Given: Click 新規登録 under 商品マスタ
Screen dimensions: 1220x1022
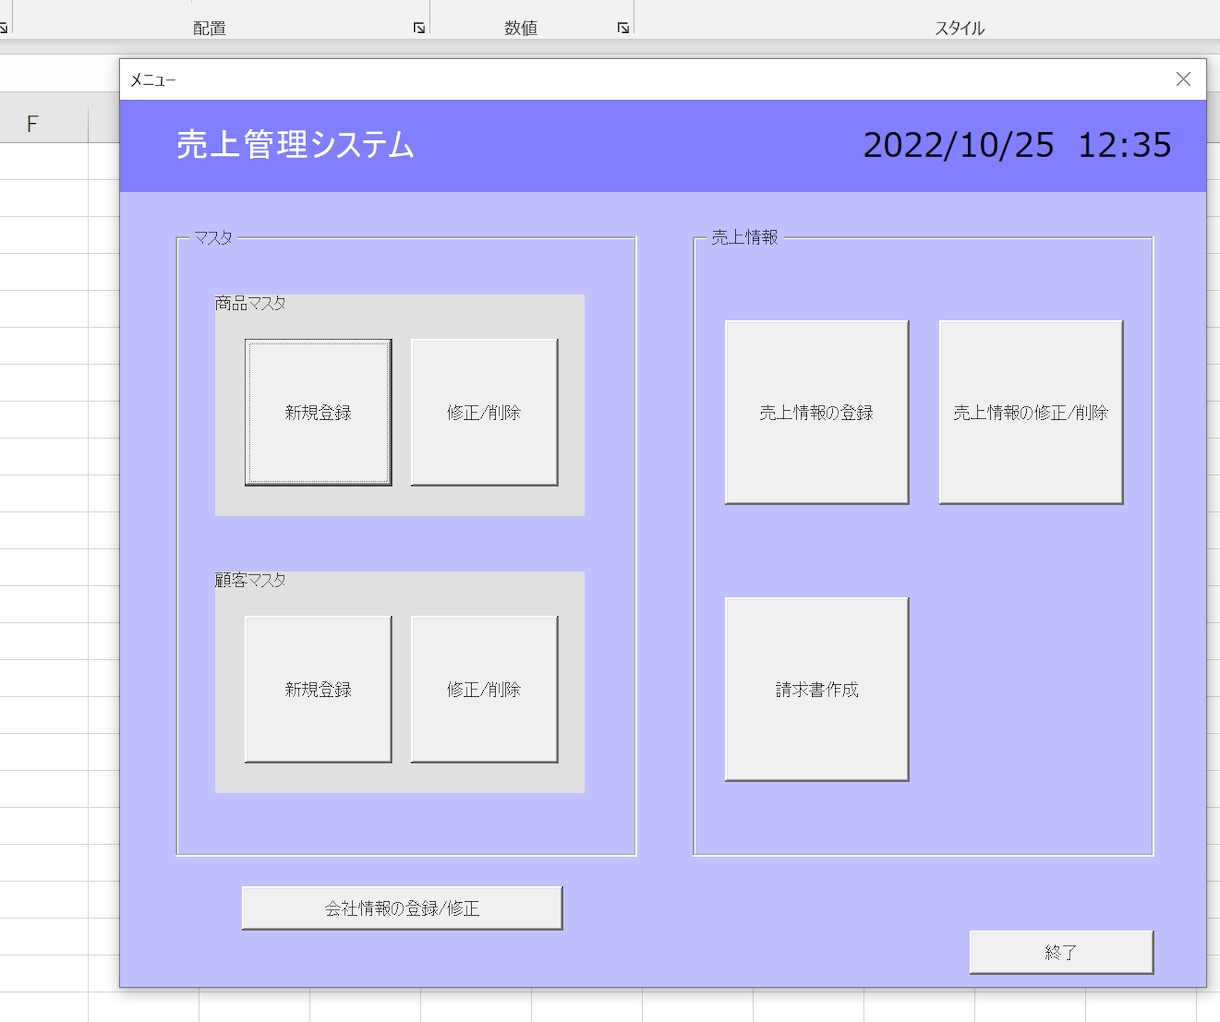Looking at the screenshot, I should click(318, 412).
